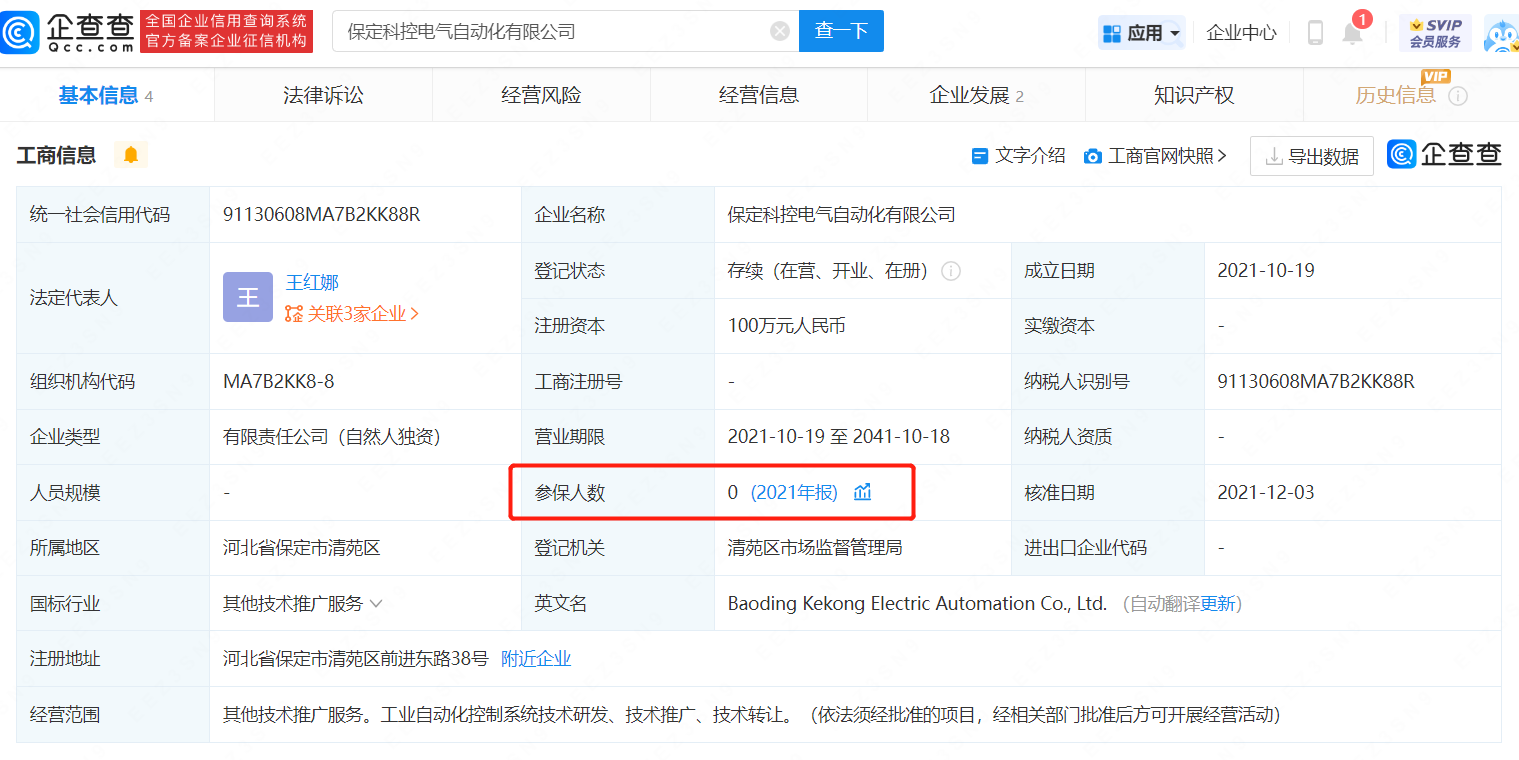Click the 查一下 search button

(x=841, y=31)
